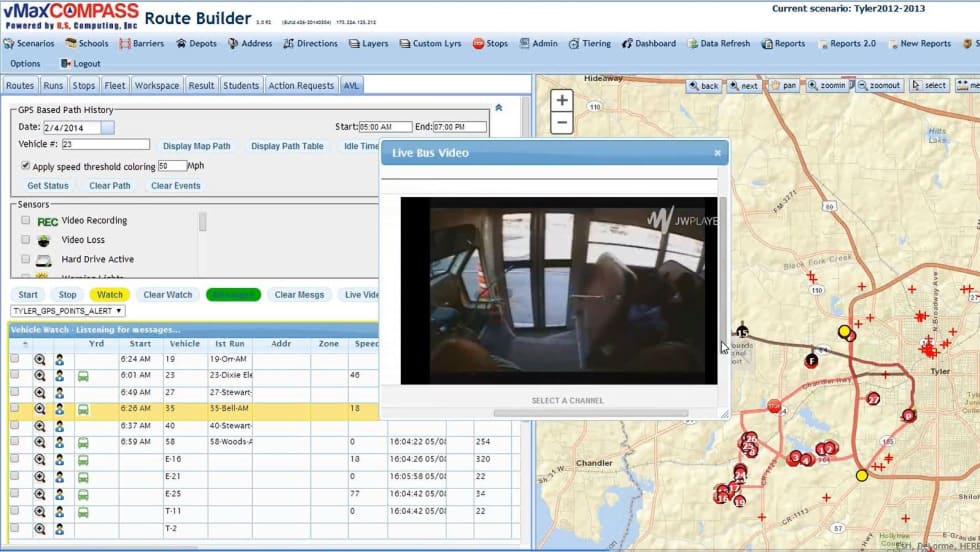This screenshot has width=980, height=552.
Task: Open the Students tab
Action: (x=241, y=86)
